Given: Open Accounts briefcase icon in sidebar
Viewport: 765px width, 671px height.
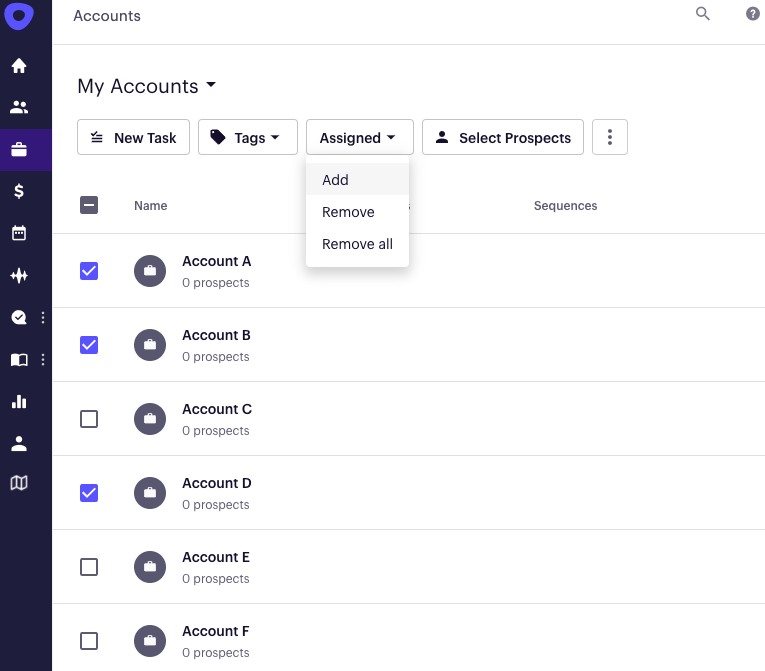Looking at the screenshot, I should [x=19, y=149].
